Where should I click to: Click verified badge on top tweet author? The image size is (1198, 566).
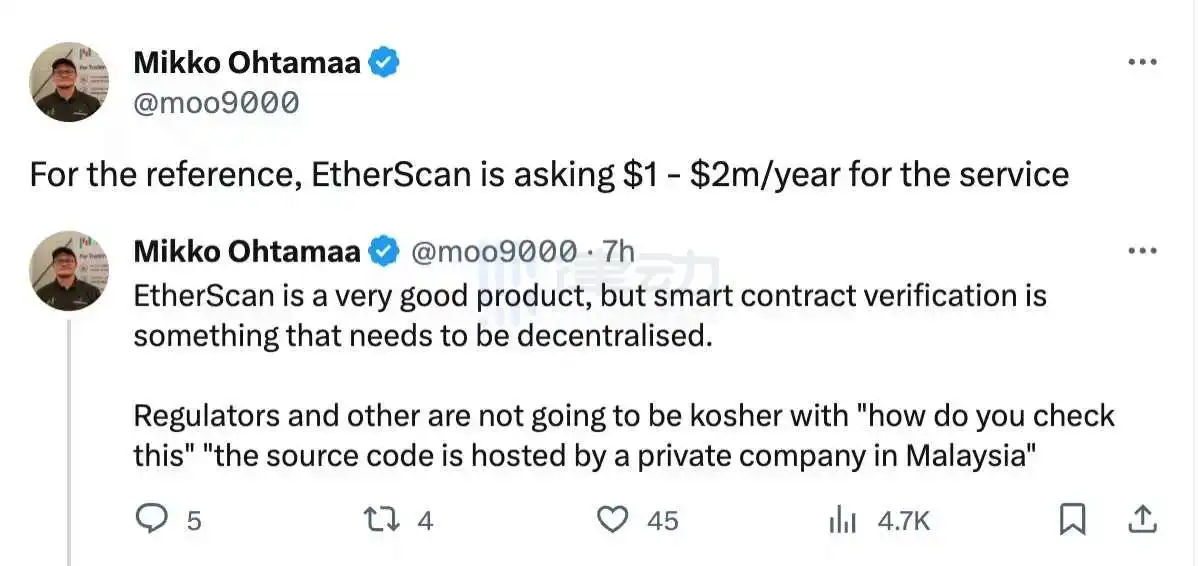[386, 63]
